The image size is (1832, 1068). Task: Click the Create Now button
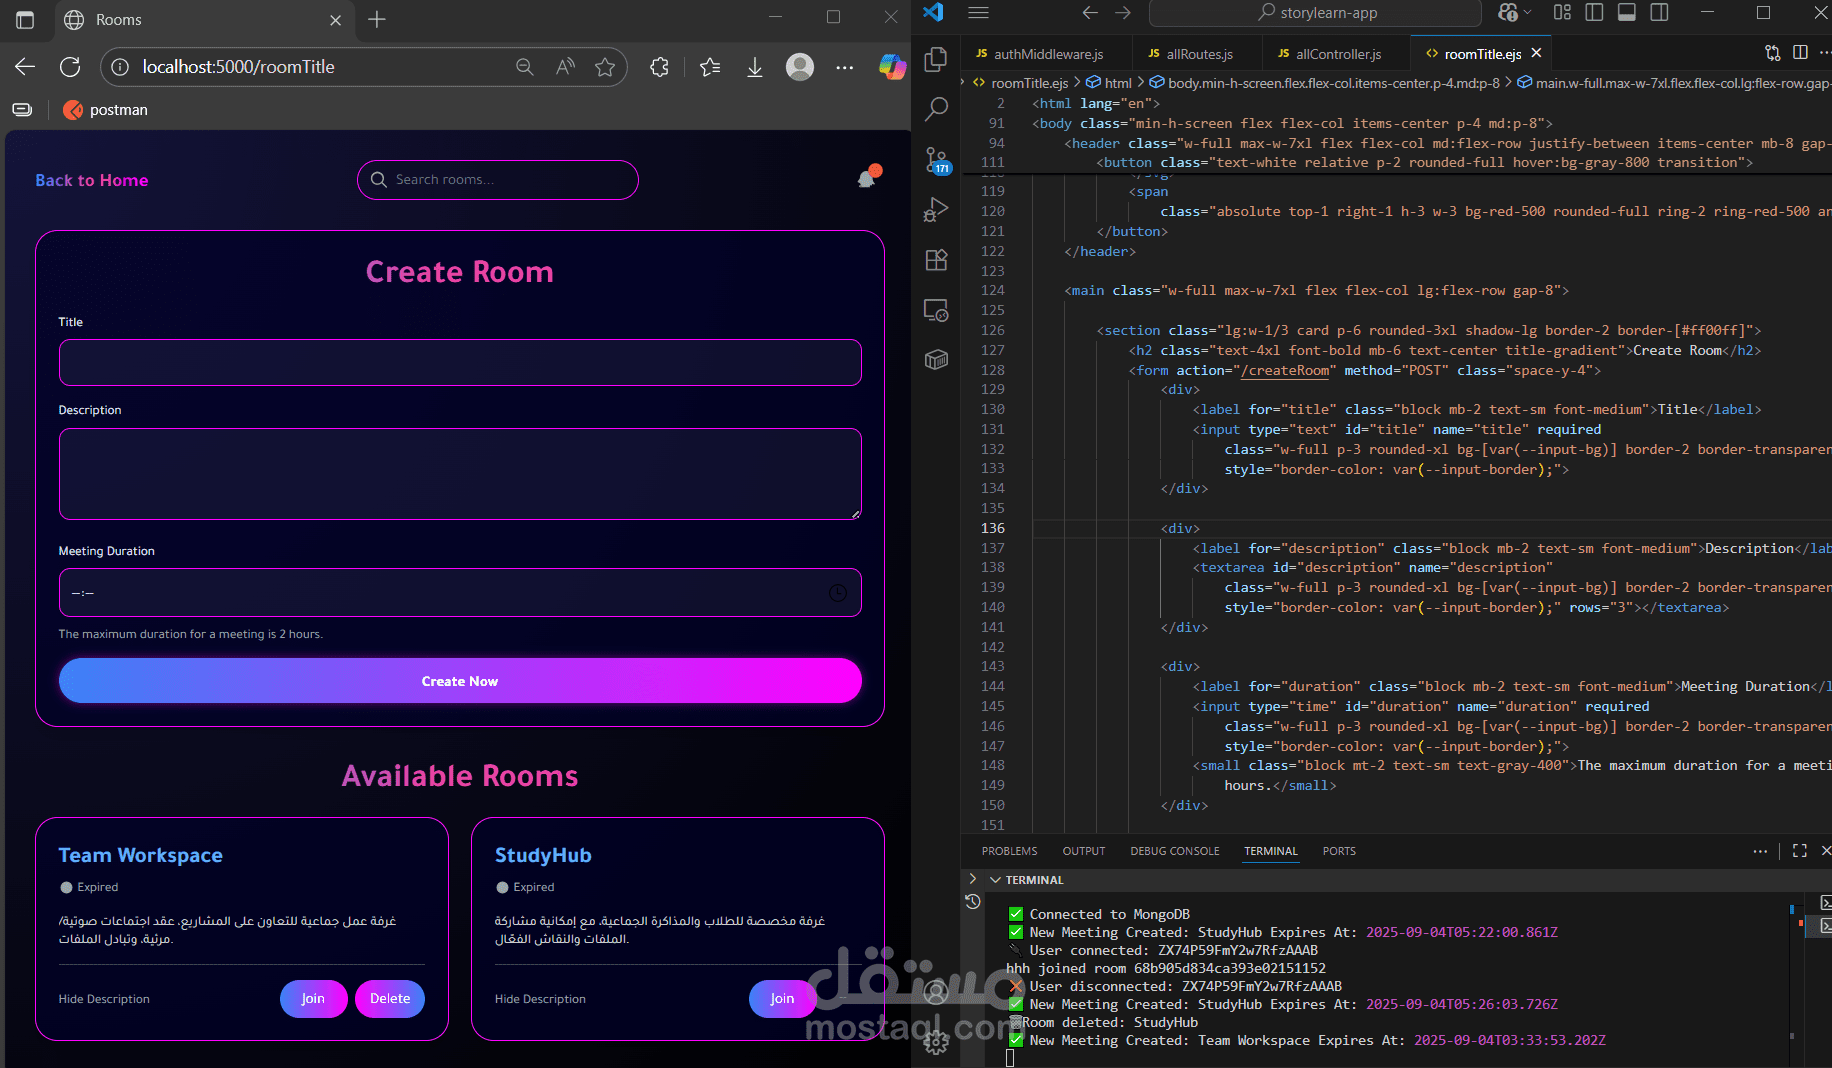pos(460,681)
